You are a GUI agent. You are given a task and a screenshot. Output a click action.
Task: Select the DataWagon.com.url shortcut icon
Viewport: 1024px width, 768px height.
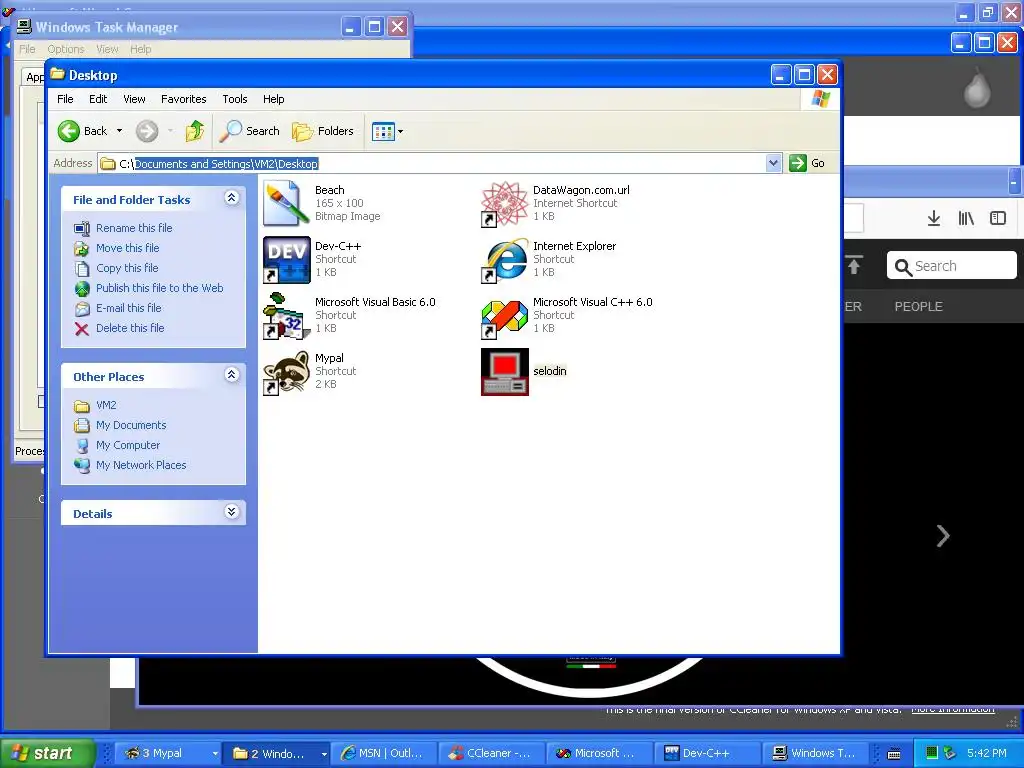tap(504, 204)
